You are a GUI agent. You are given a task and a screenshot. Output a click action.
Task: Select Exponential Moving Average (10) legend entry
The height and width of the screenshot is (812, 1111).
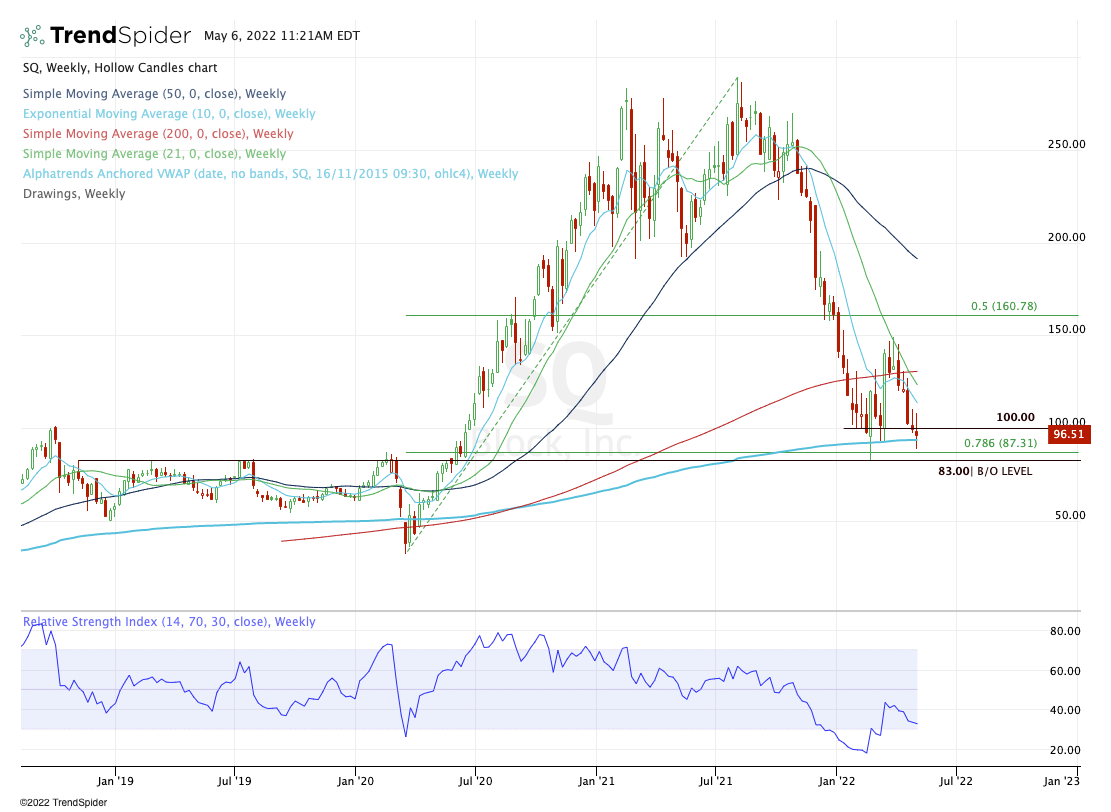click(x=169, y=113)
